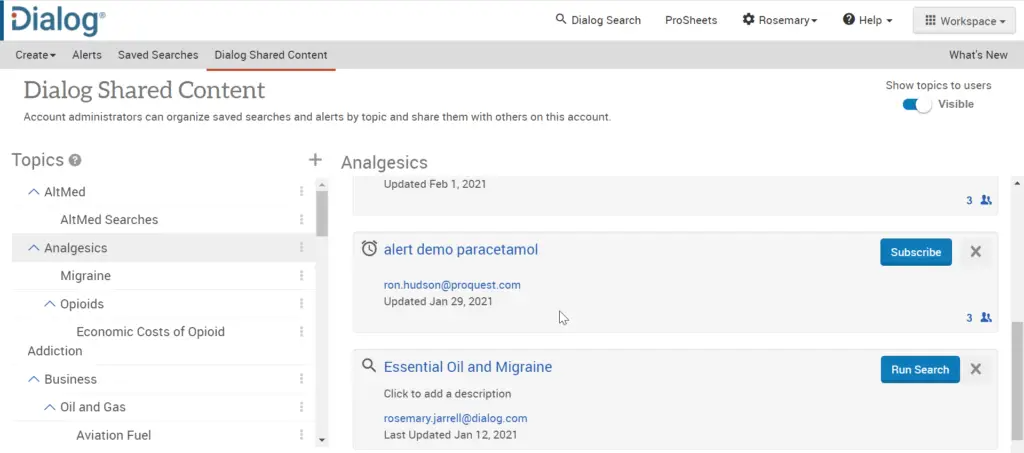
Task: Open options for Economic Costs of Opioid Addiction
Action: tap(301, 332)
